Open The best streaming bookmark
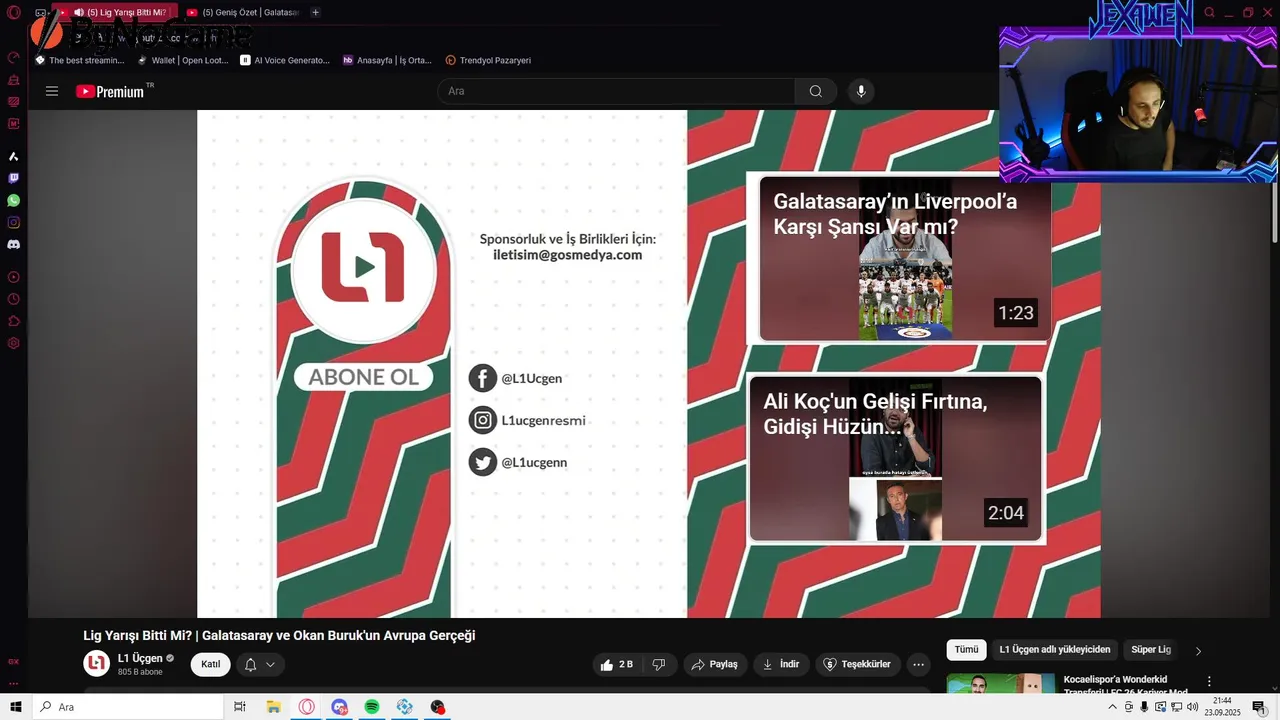1280x720 pixels. (80, 60)
